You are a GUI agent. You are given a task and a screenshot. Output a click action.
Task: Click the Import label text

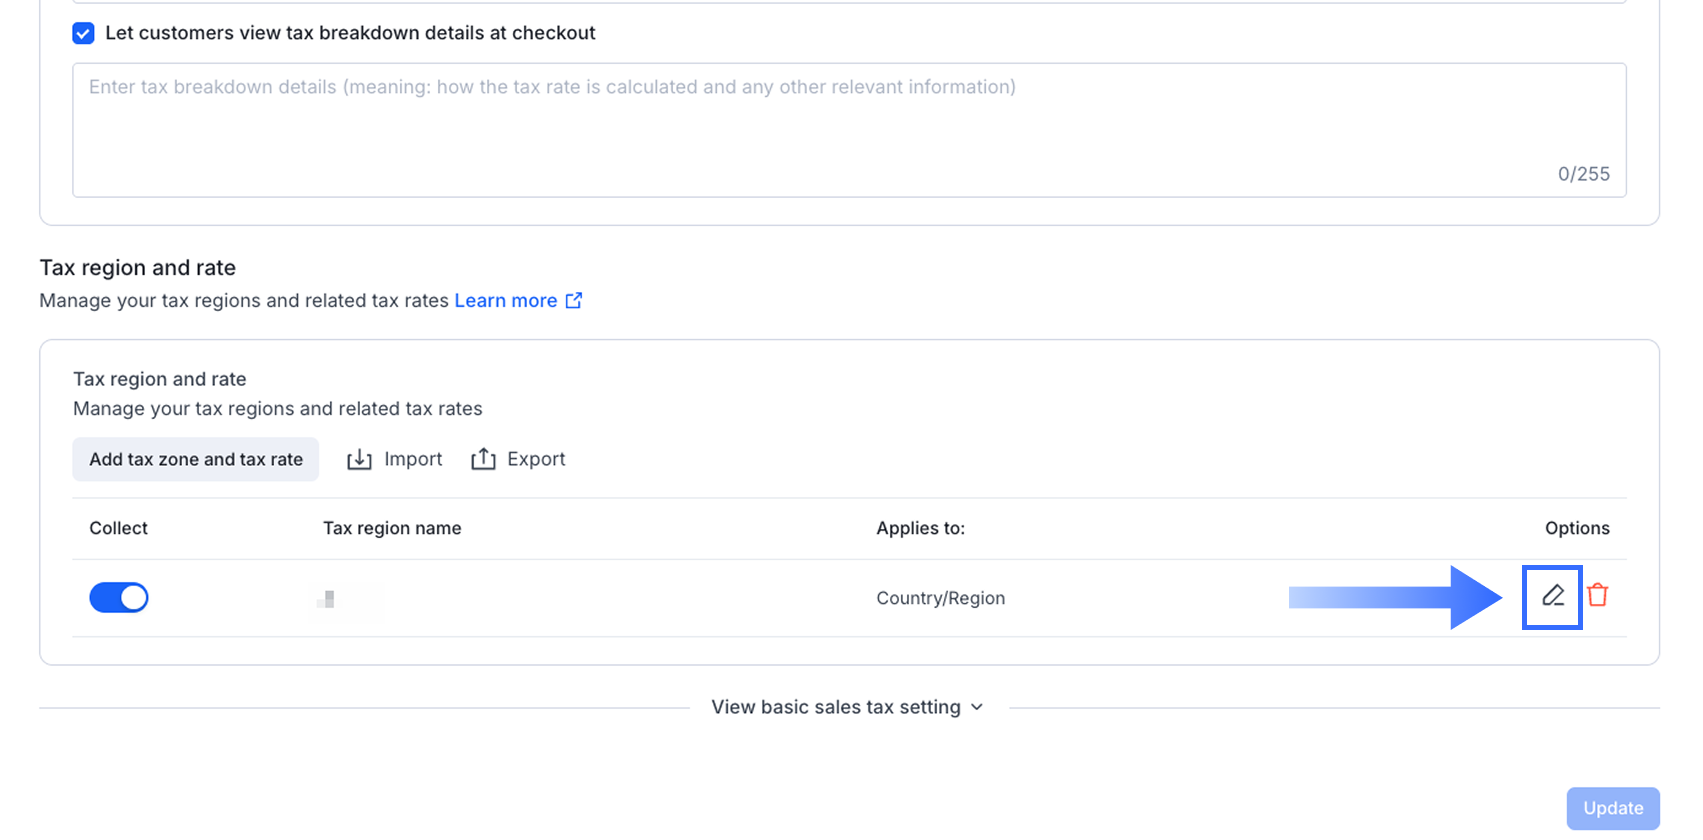click(x=413, y=459)
